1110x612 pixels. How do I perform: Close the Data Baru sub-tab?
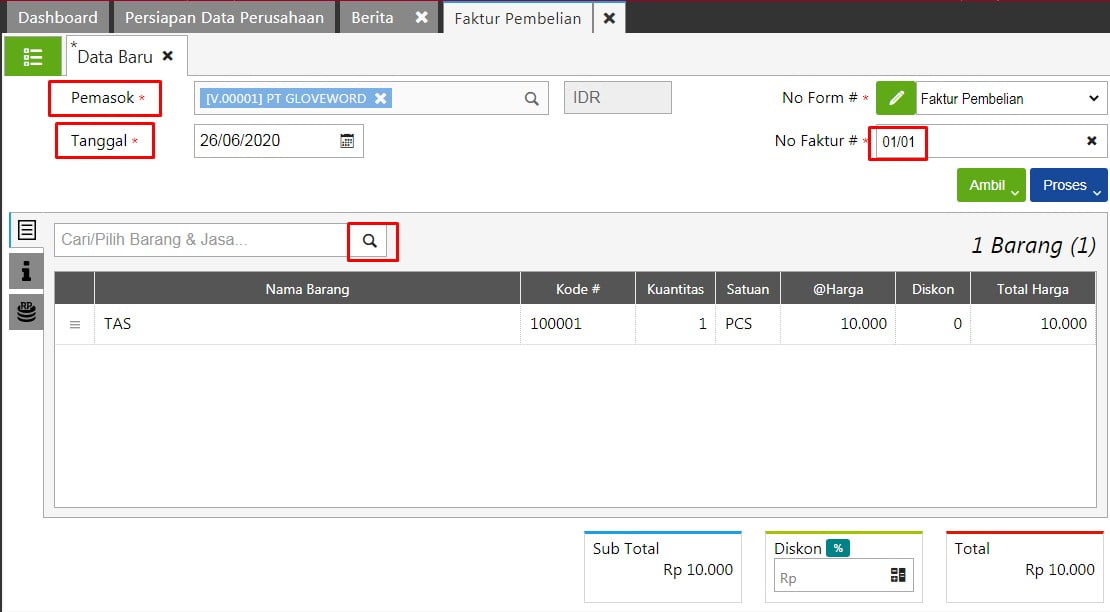click(x=168, y=55)
